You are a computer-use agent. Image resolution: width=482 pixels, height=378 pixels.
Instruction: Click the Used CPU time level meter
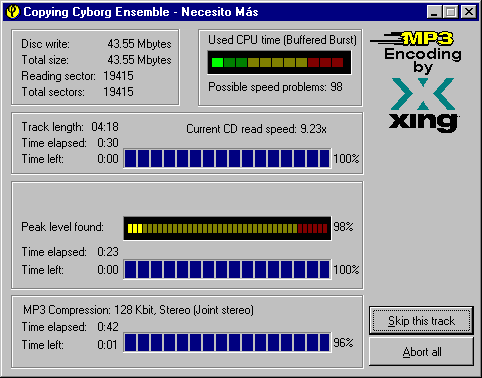279,62
